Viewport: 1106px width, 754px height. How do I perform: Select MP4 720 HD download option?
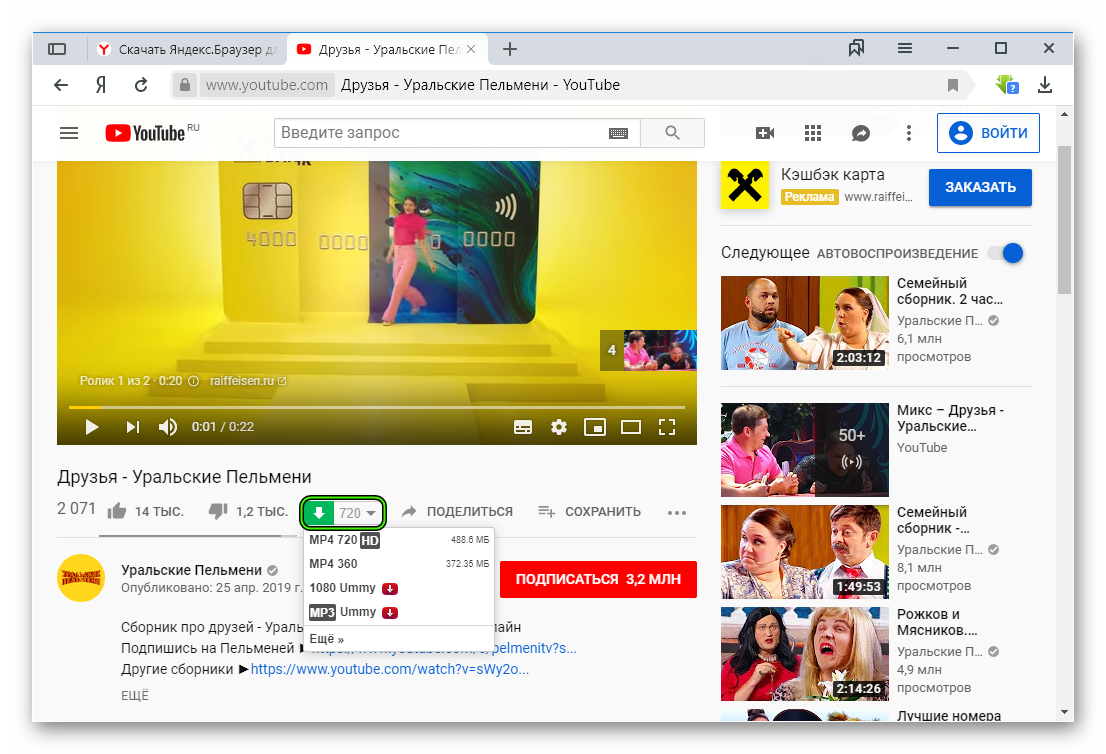click(399, 540)
